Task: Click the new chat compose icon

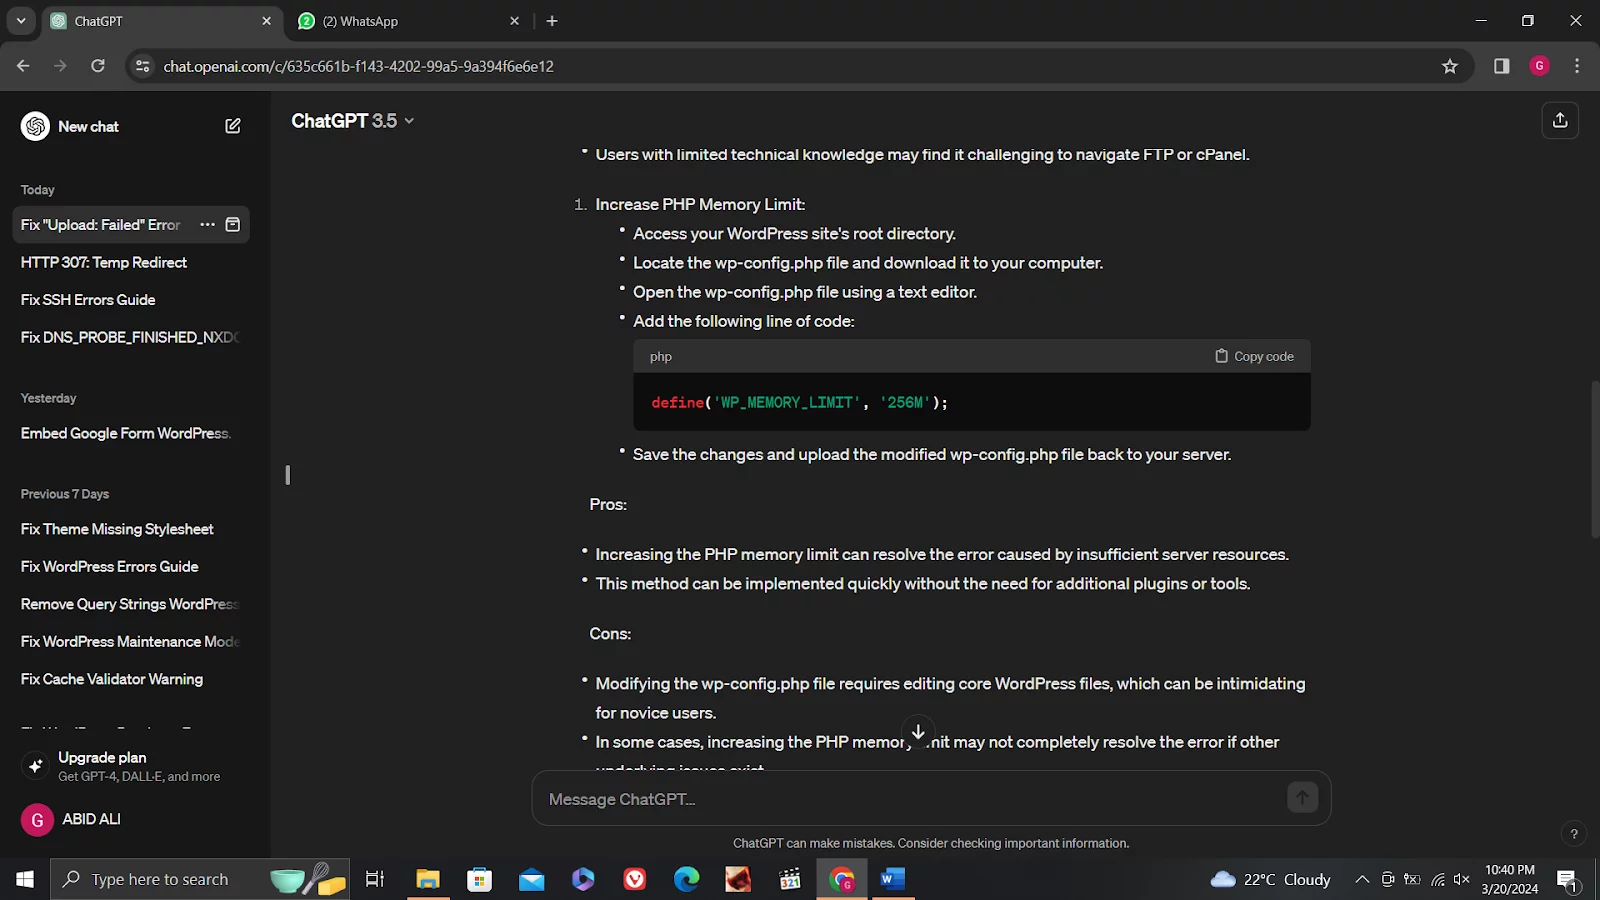Action: coord(233,126)
